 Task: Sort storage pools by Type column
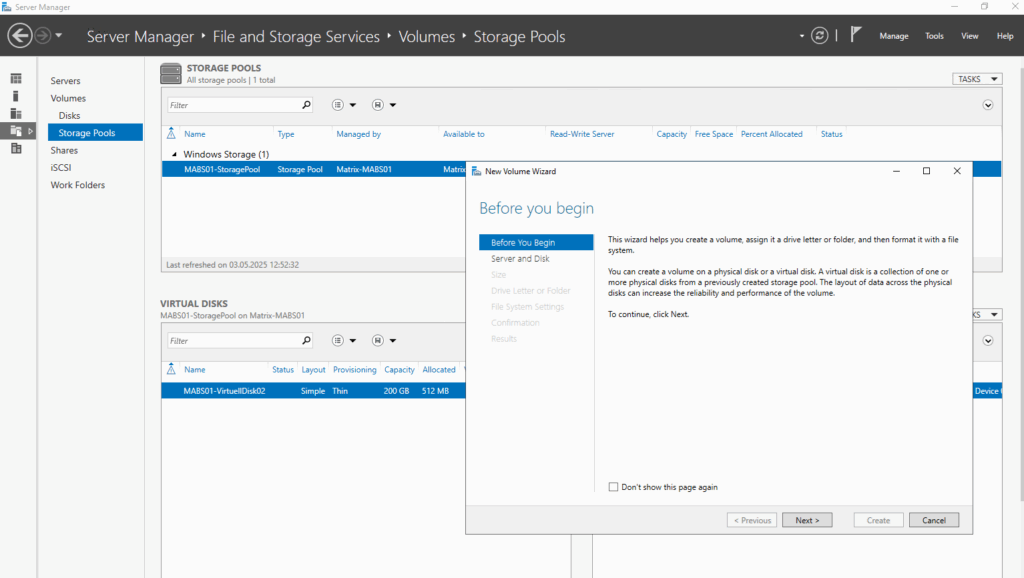286,134
